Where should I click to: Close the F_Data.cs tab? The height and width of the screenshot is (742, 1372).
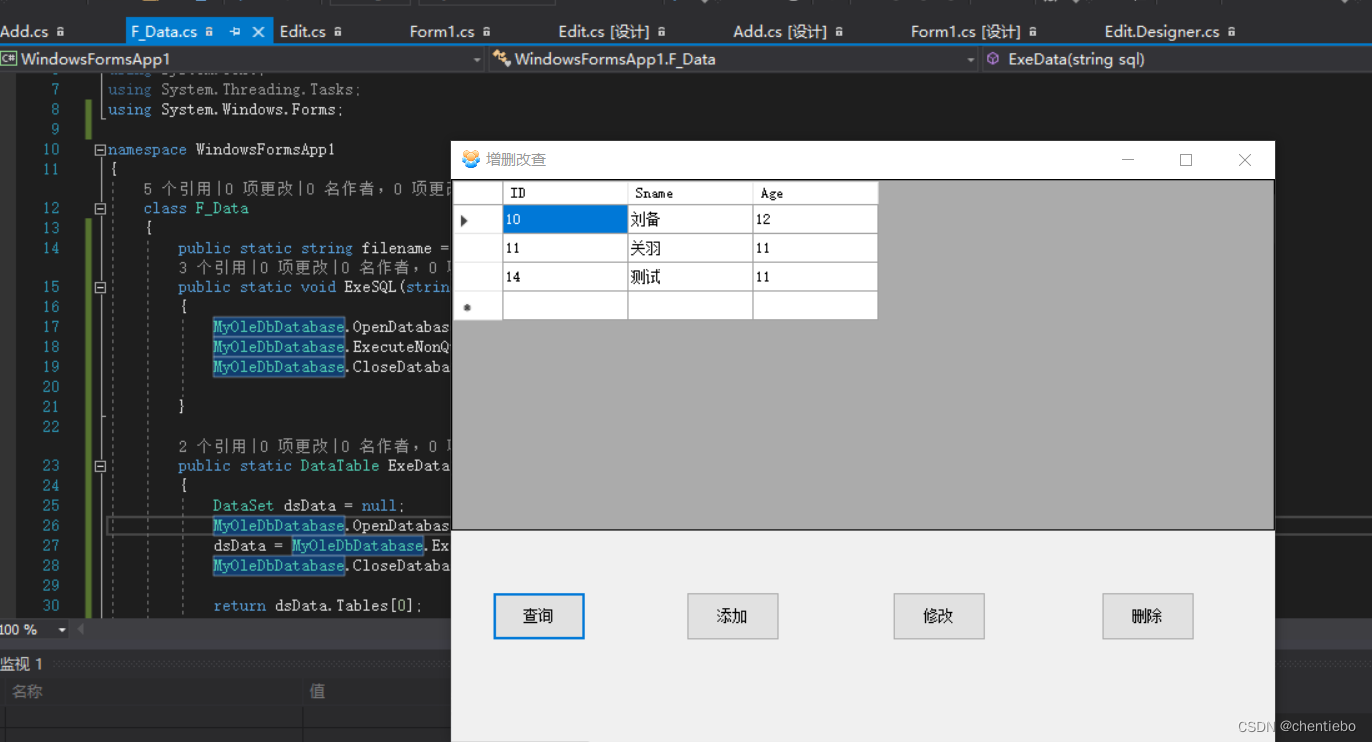(258, 32)
